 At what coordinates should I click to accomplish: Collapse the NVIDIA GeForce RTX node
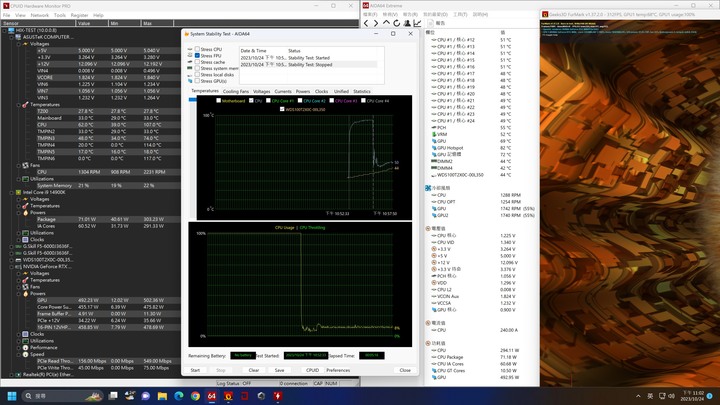coord(11,267)
